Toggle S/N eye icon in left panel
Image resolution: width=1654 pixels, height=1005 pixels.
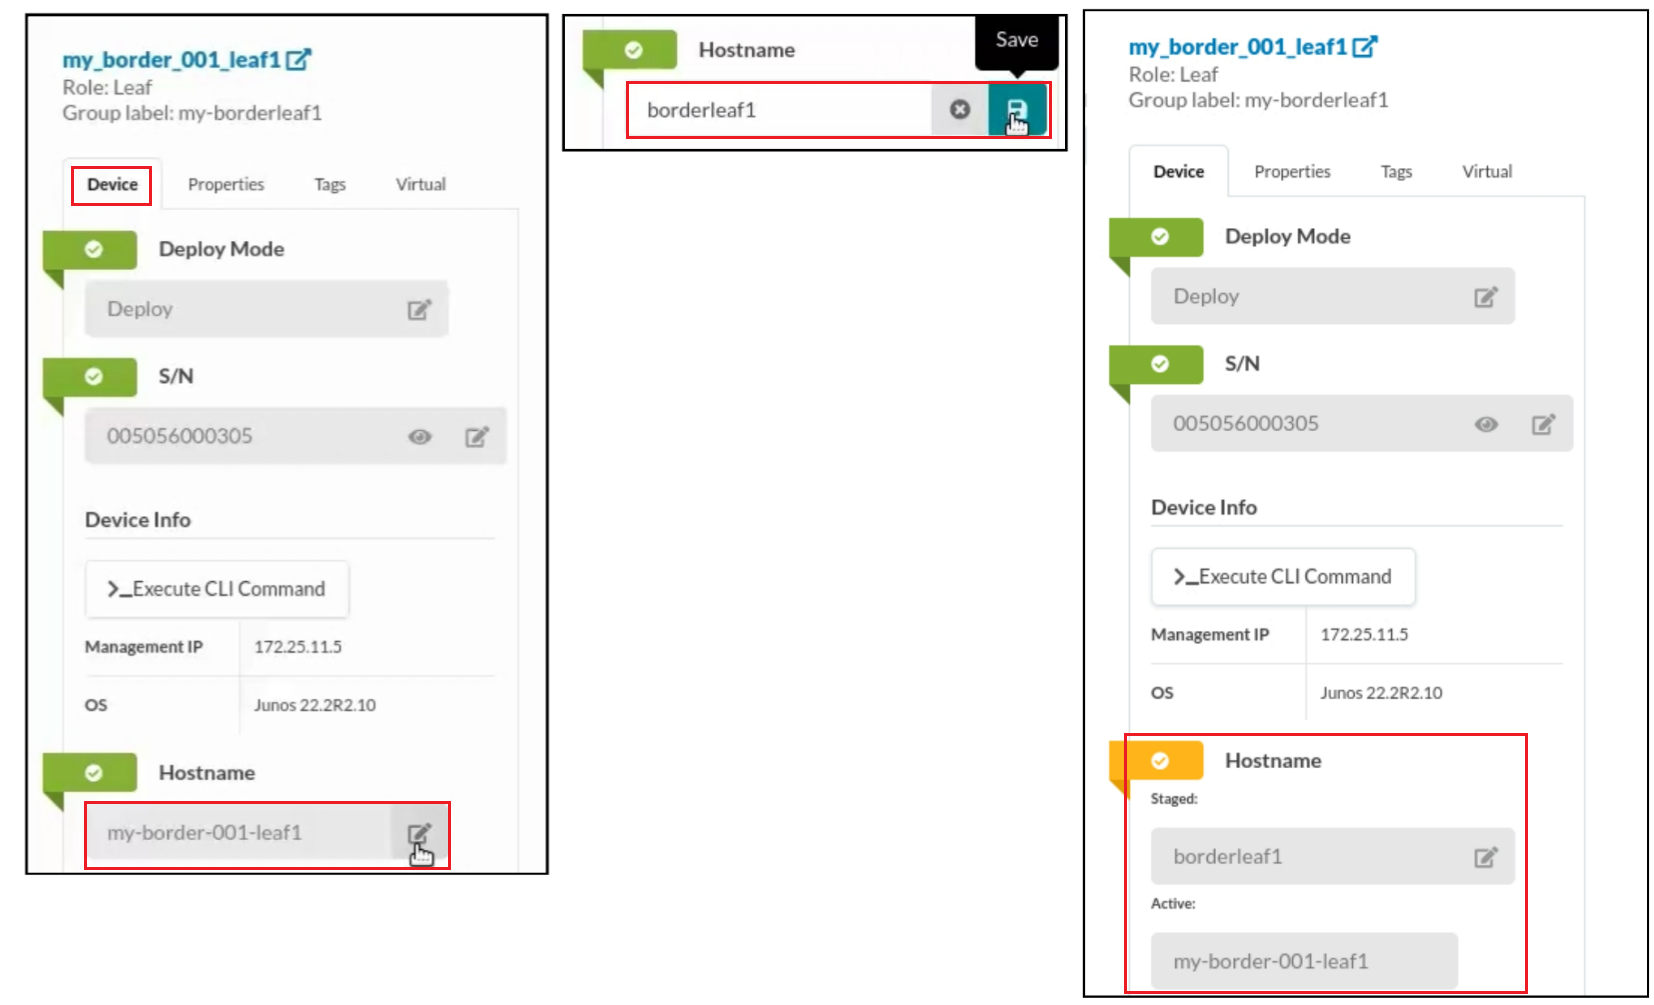pyautogui.click(x=420, y=437)
